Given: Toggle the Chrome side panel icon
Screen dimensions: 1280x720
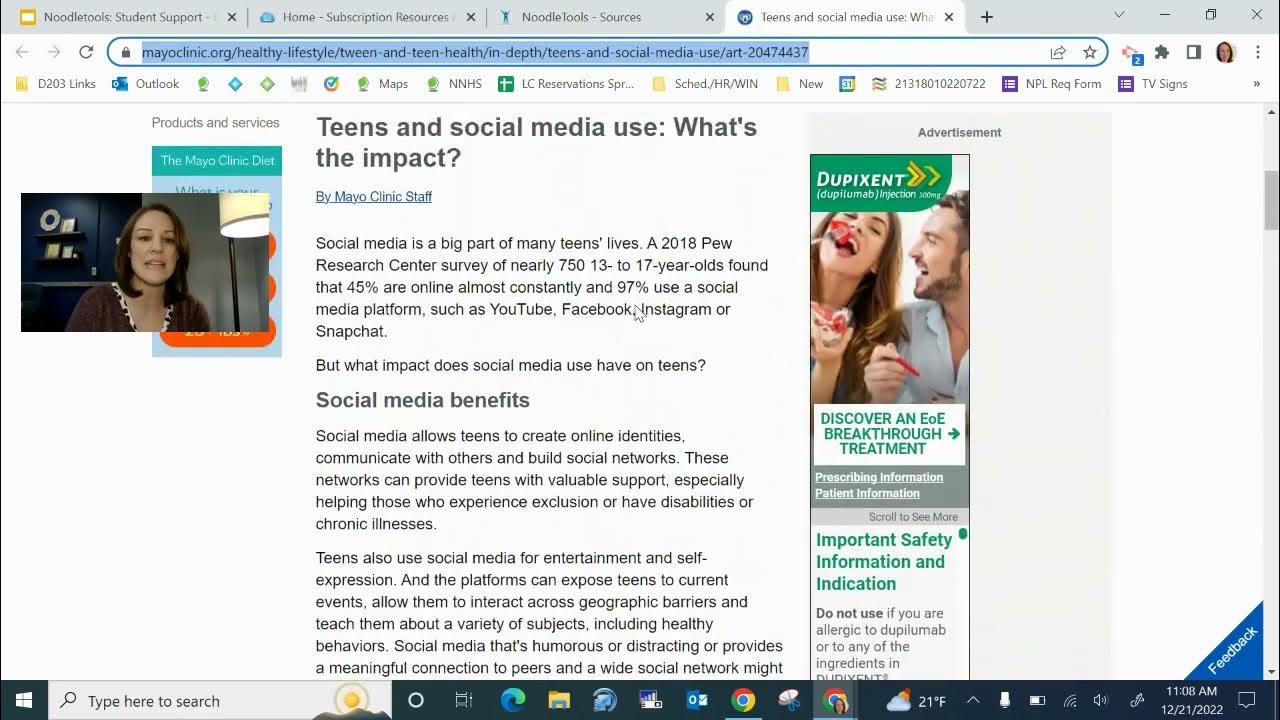Looking at the screenshot, I should tap(1194, 53).
